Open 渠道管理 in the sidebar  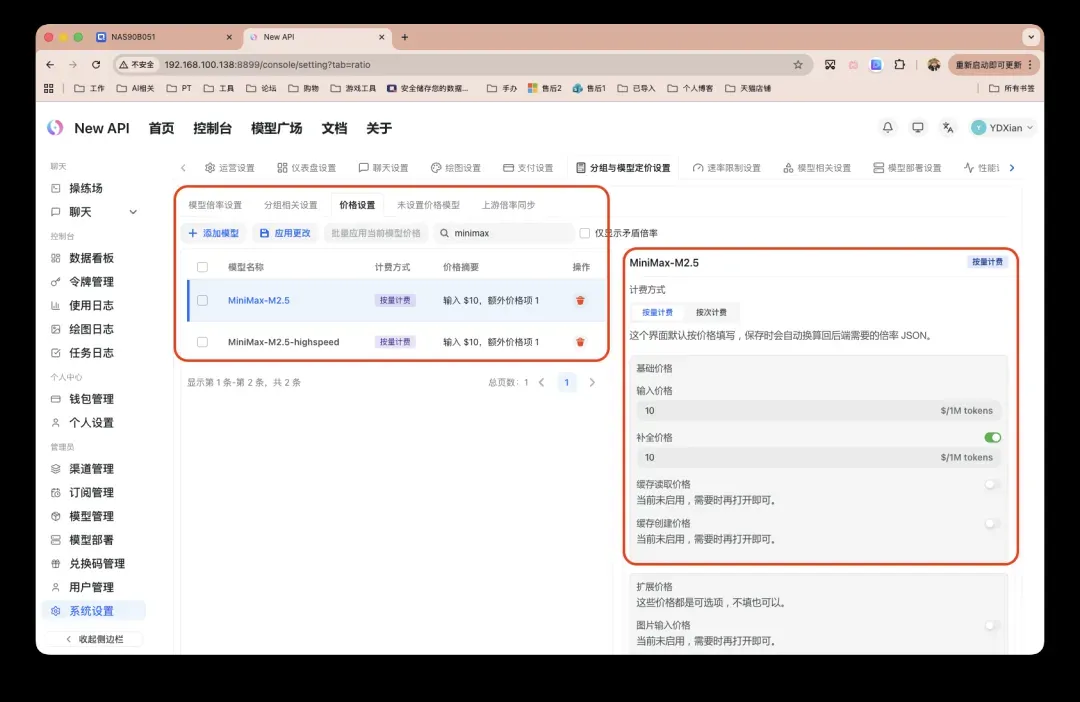(91, 469)
